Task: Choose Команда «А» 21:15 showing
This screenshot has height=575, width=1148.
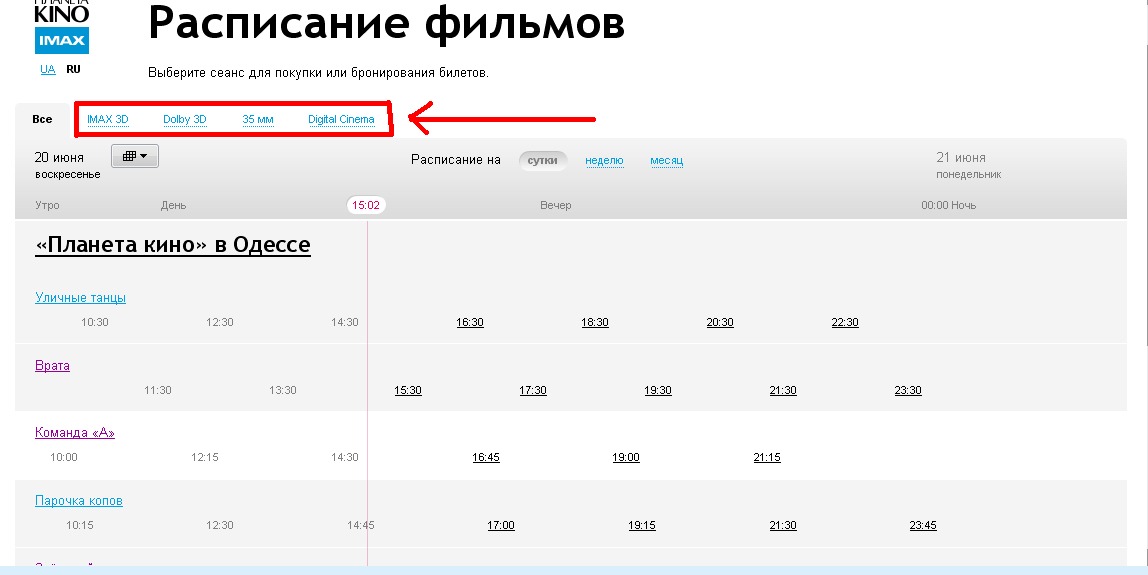Action: (767, 457)
